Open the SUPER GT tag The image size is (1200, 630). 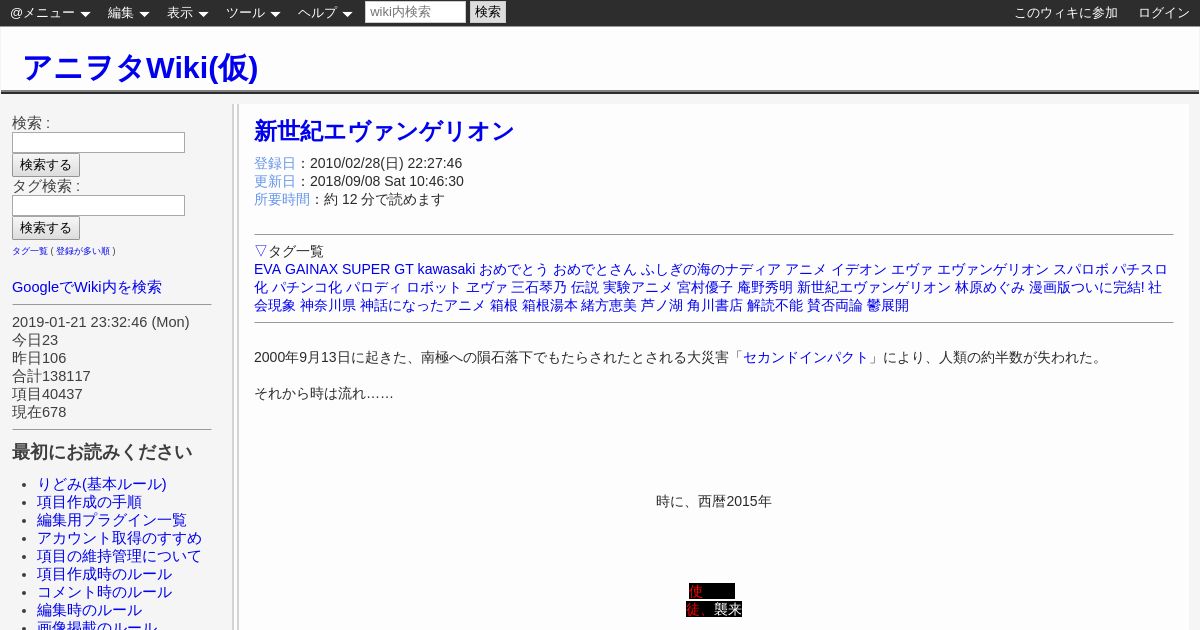pos(377,270)
